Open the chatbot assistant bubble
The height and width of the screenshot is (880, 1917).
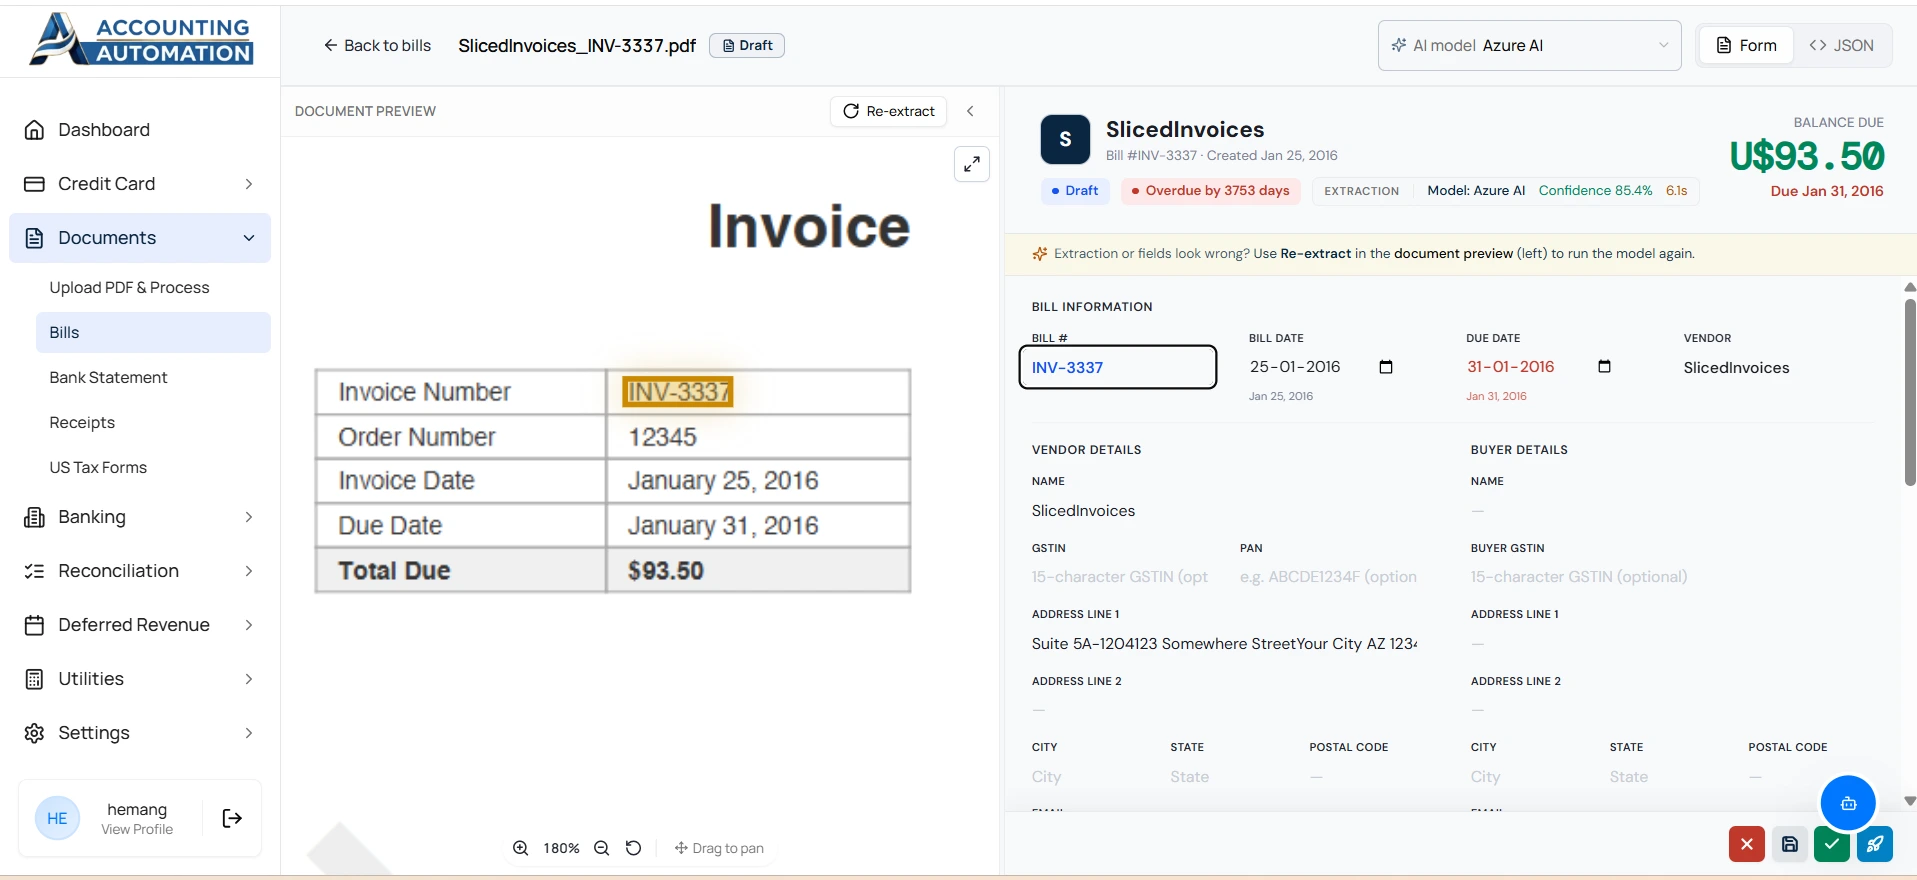point(1848,803)
